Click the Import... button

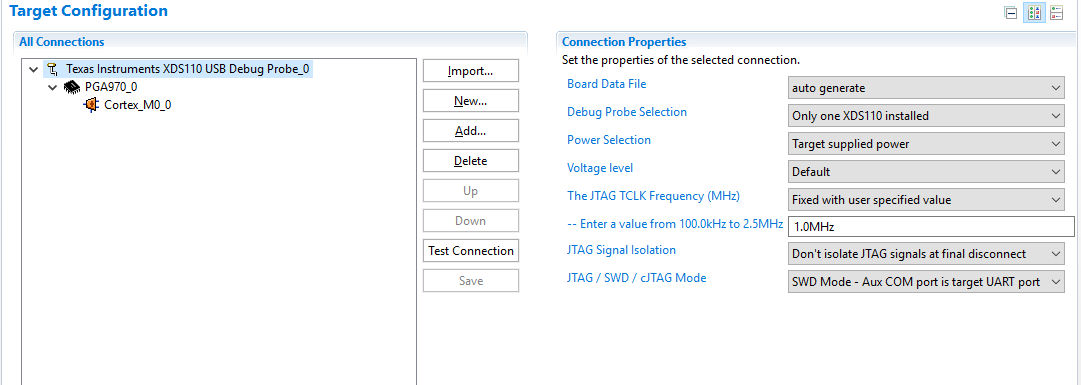(471, 71)
